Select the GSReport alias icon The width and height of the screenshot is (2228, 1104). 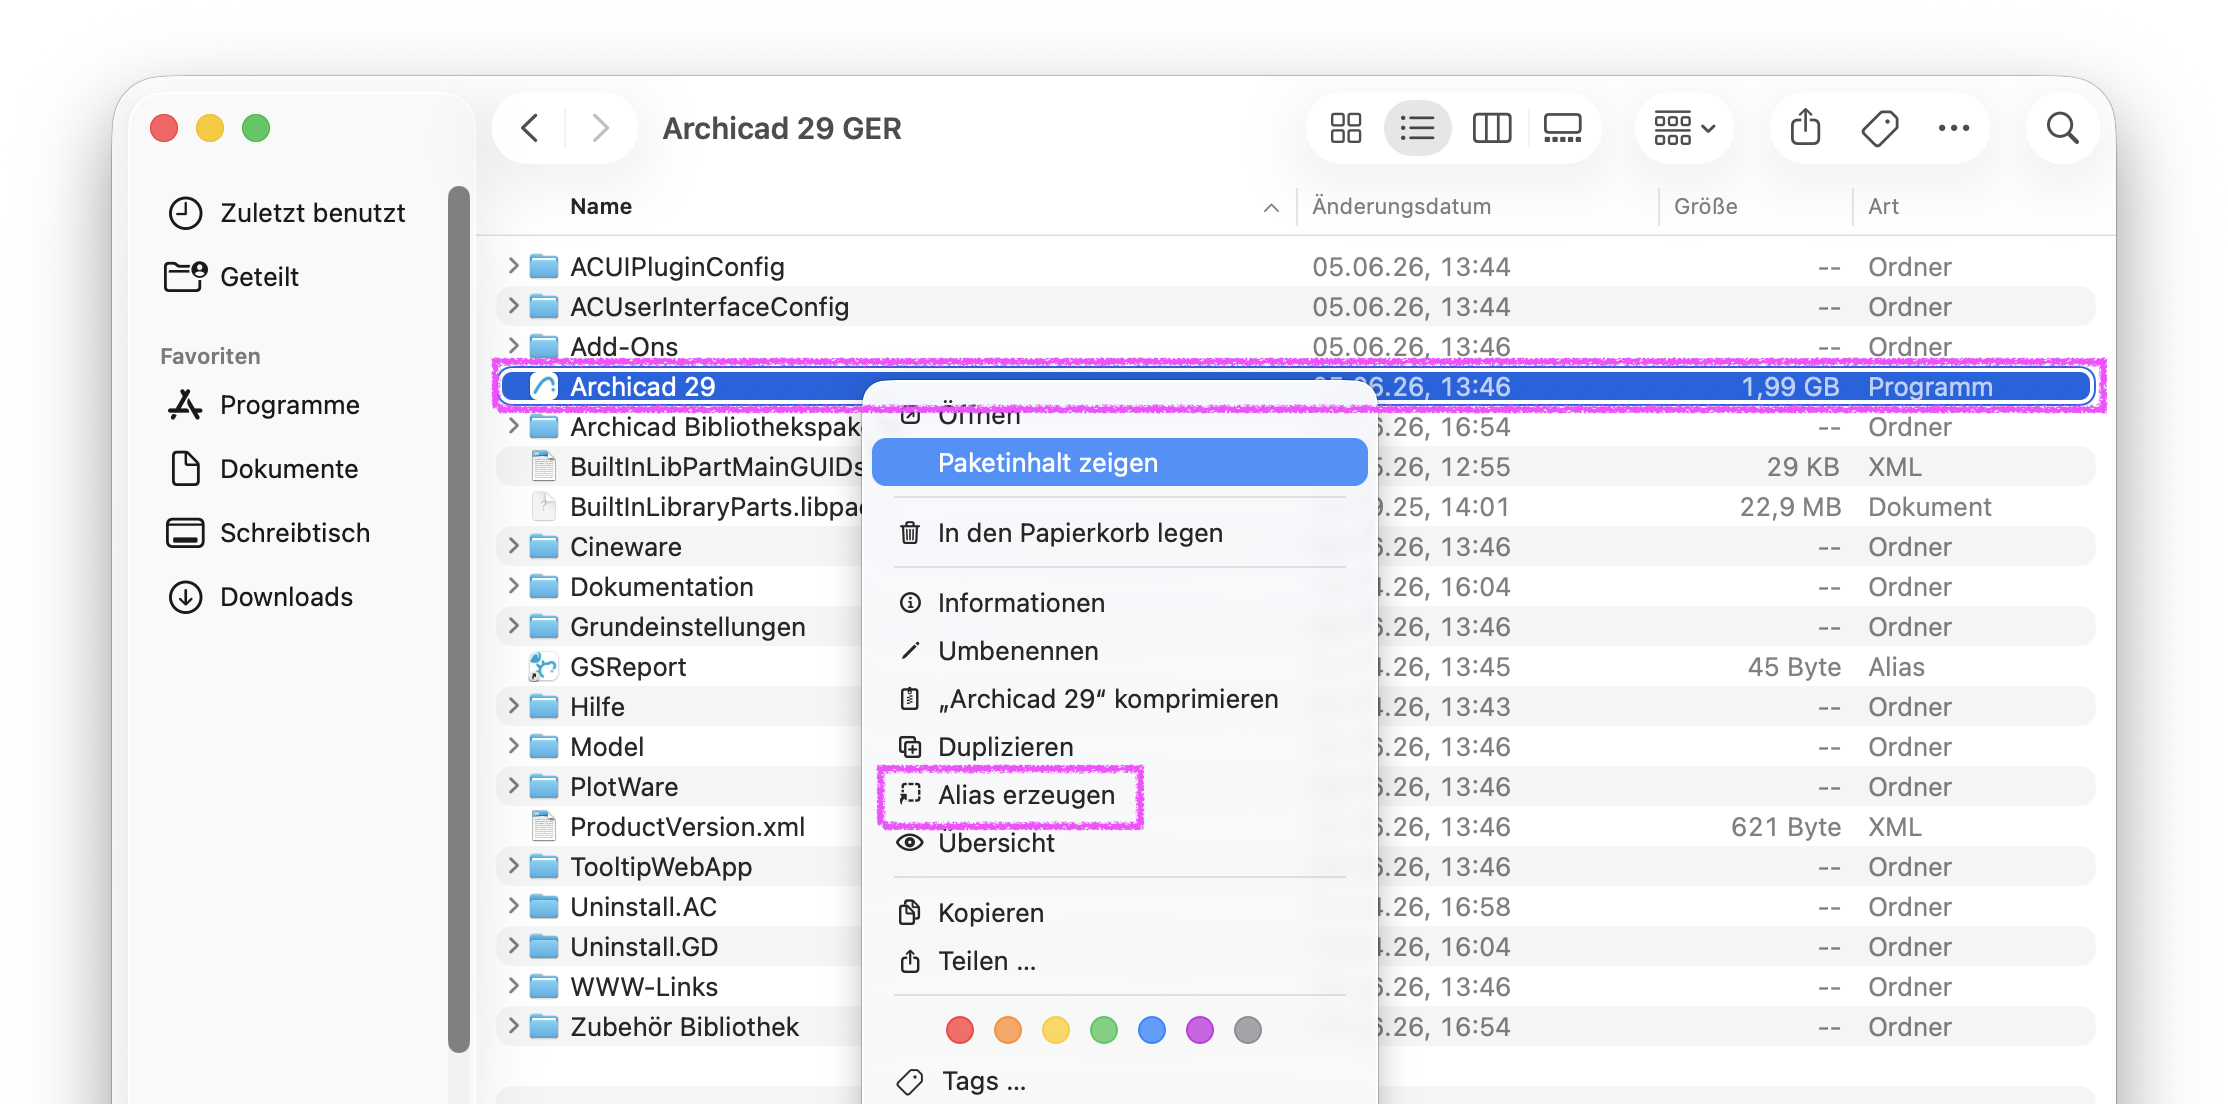click(543, 666)
